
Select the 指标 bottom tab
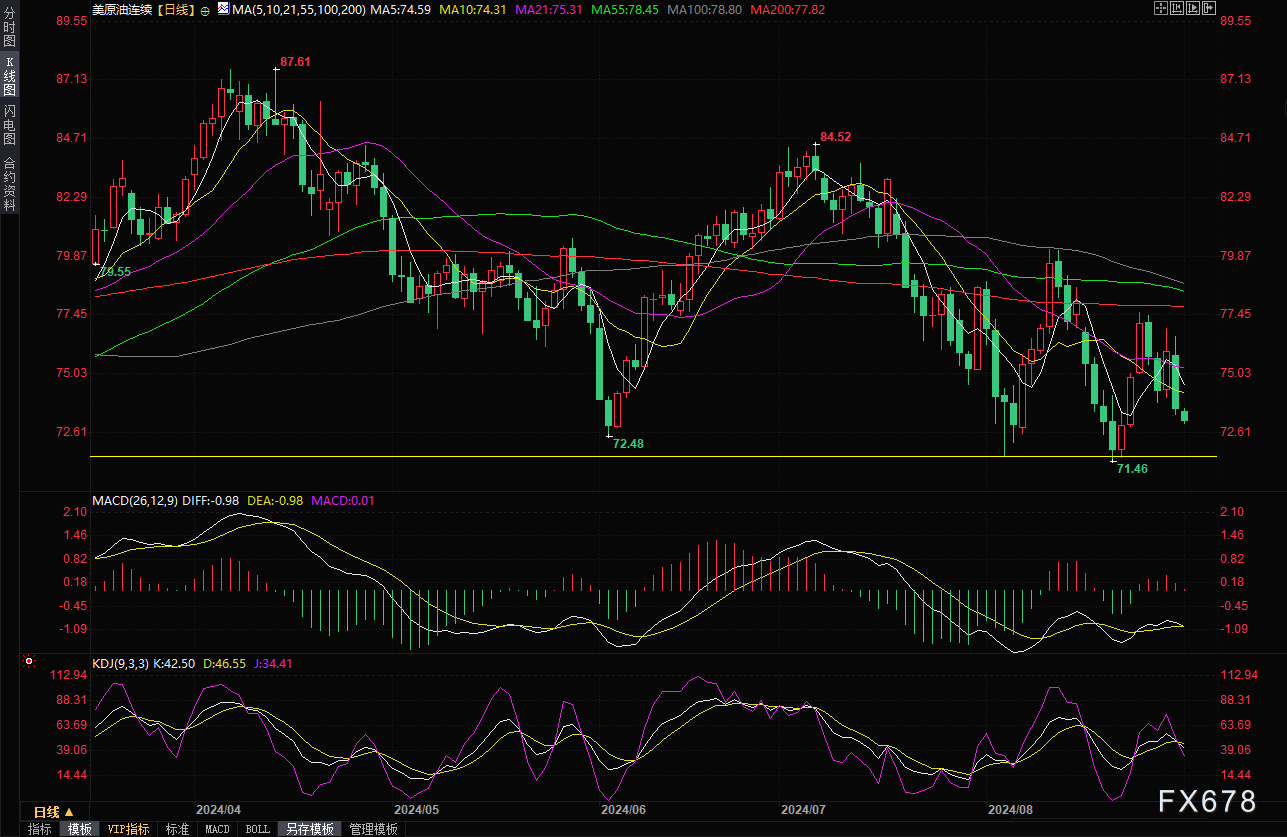[x=40, y=829]
